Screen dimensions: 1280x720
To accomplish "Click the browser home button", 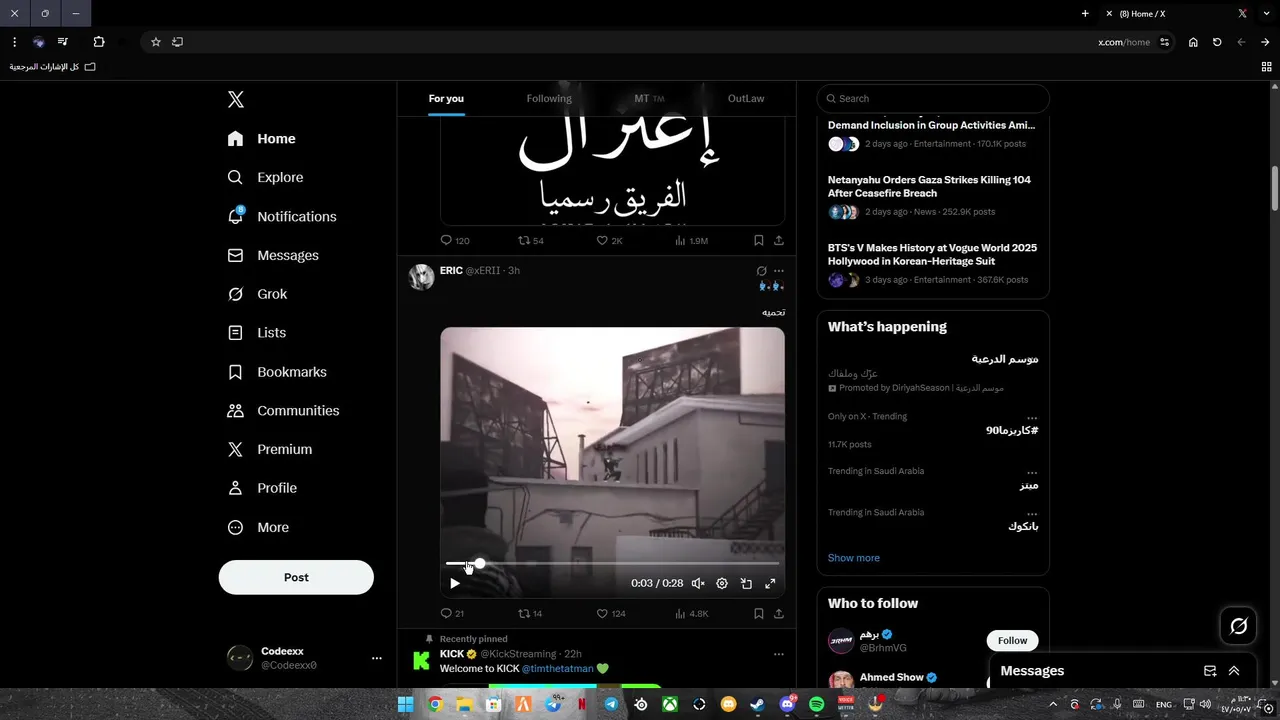I will [1193, 42].
